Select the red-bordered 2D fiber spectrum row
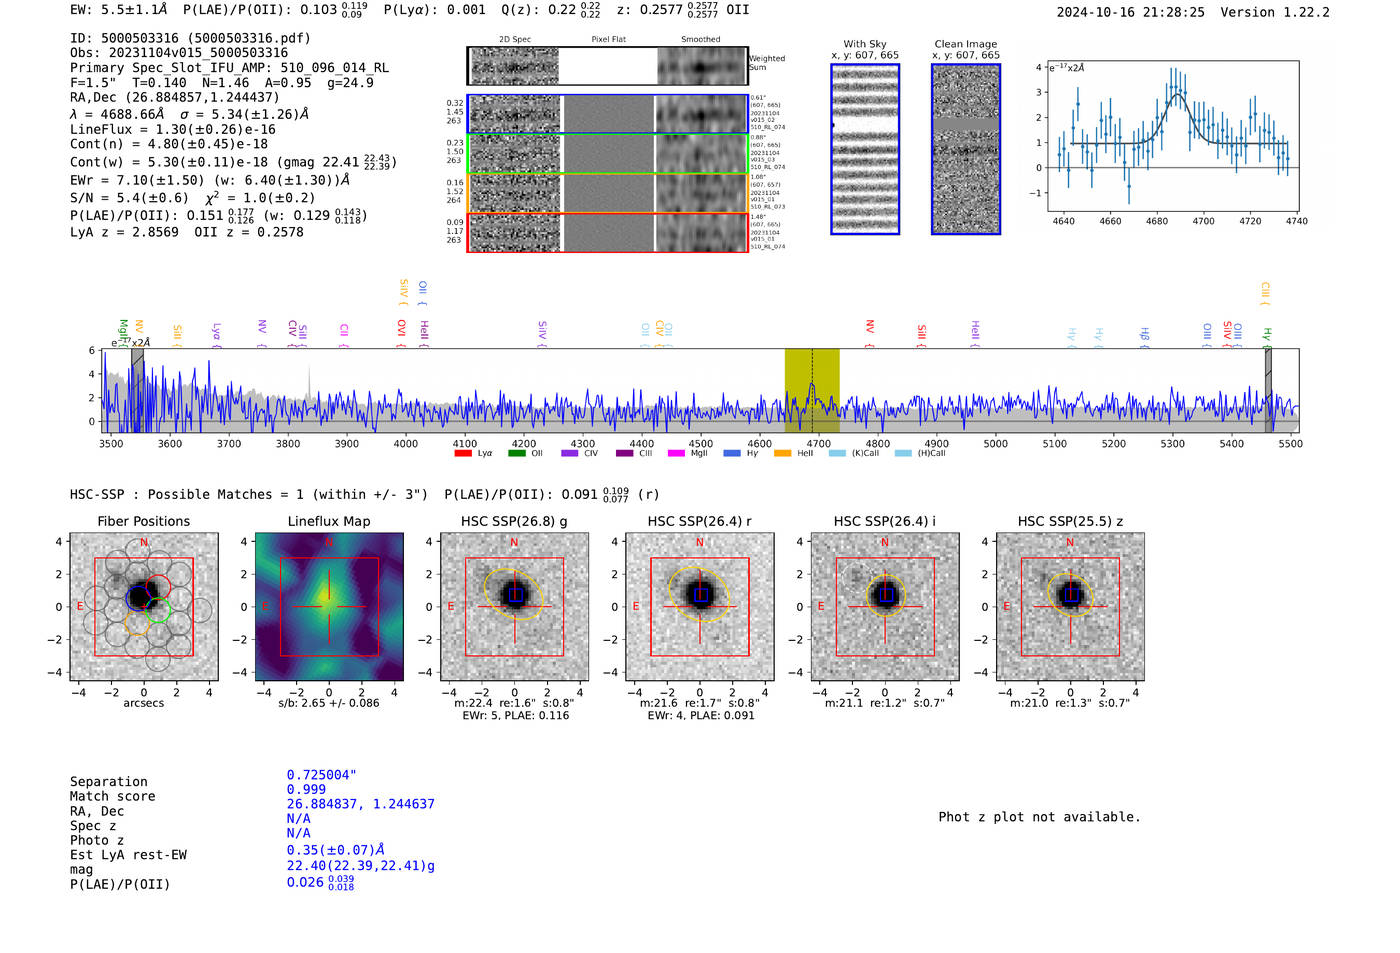Screen dimensions: 1400x953 pos(607,232)
